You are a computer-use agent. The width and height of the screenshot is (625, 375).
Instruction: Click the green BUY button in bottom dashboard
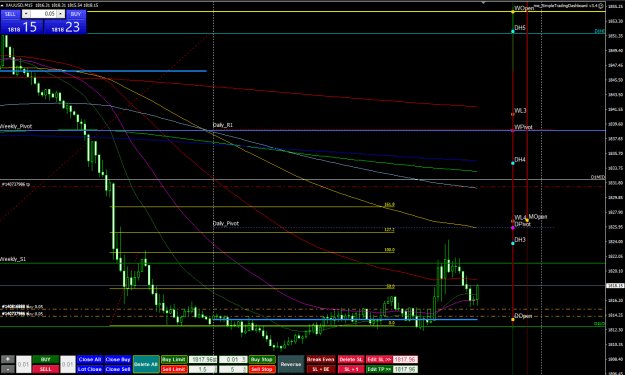pos(45,359)
